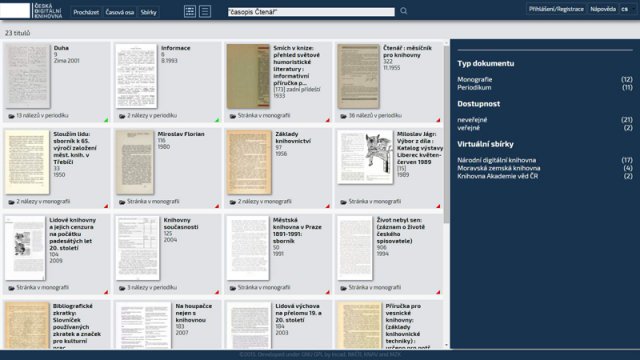Open Procházet menu
The height and width of the screenshot is (360, 640).
point(86,12)
